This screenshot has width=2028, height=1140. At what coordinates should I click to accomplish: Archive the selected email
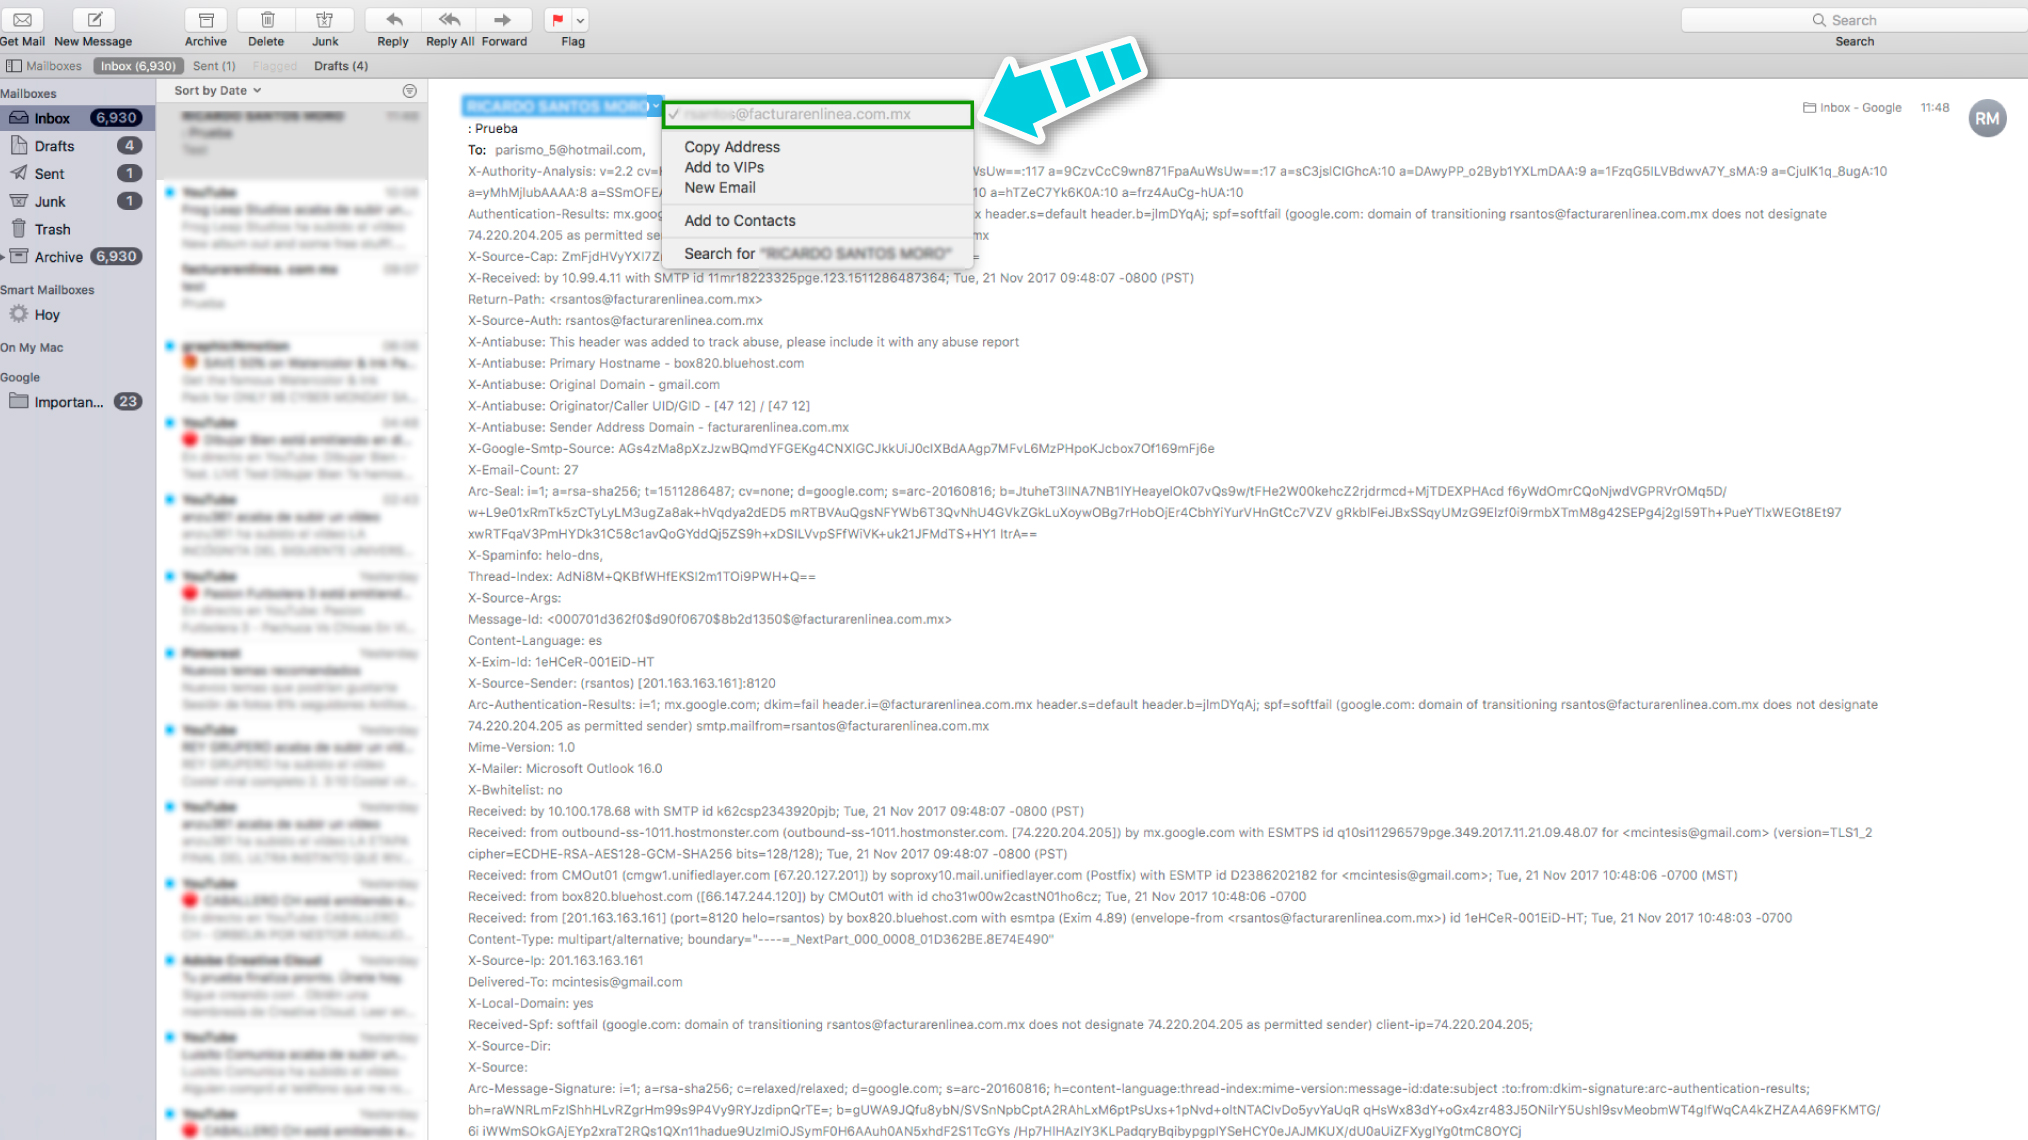[206, 19]
